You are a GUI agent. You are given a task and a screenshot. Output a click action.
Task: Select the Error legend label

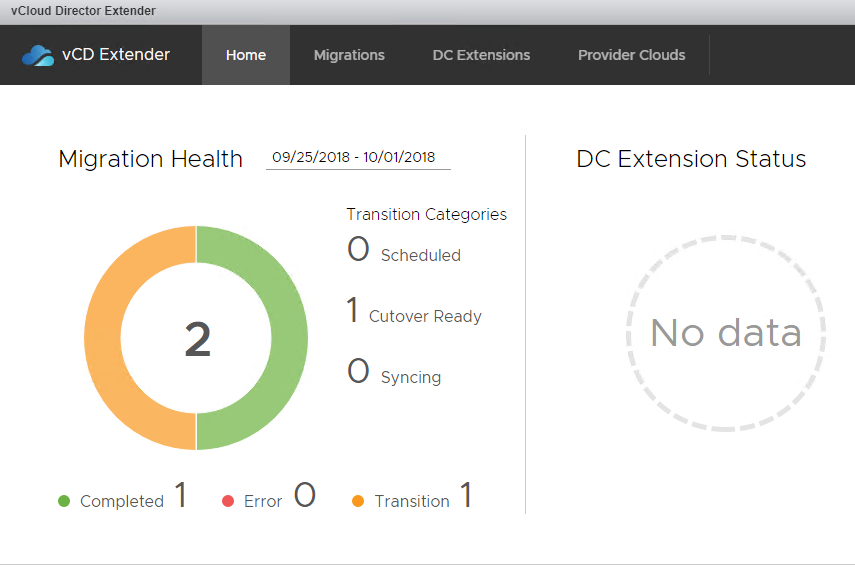(x=263, y=501)
